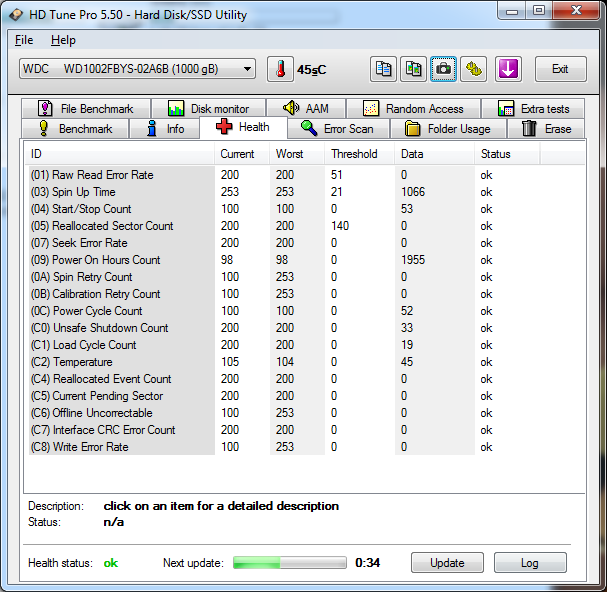
Task: Click the Disk monitor chart icon
Action: point(176,108)
